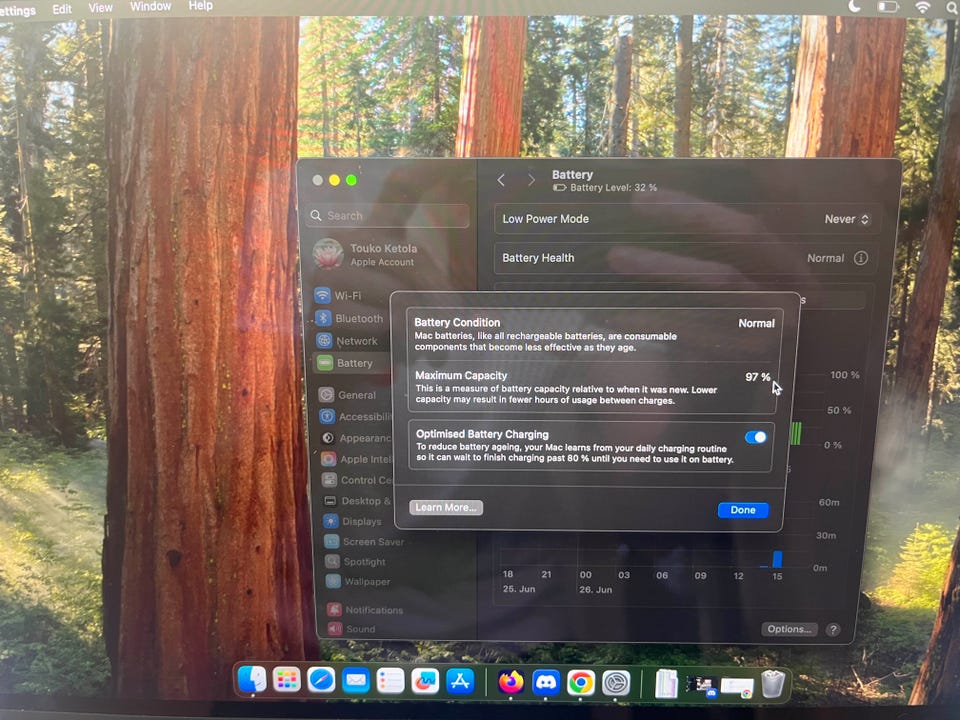The height and width of the screenshot is (720, 960).
Task: Select Spotlight in the sidebar
Action: tap(356, 561)
